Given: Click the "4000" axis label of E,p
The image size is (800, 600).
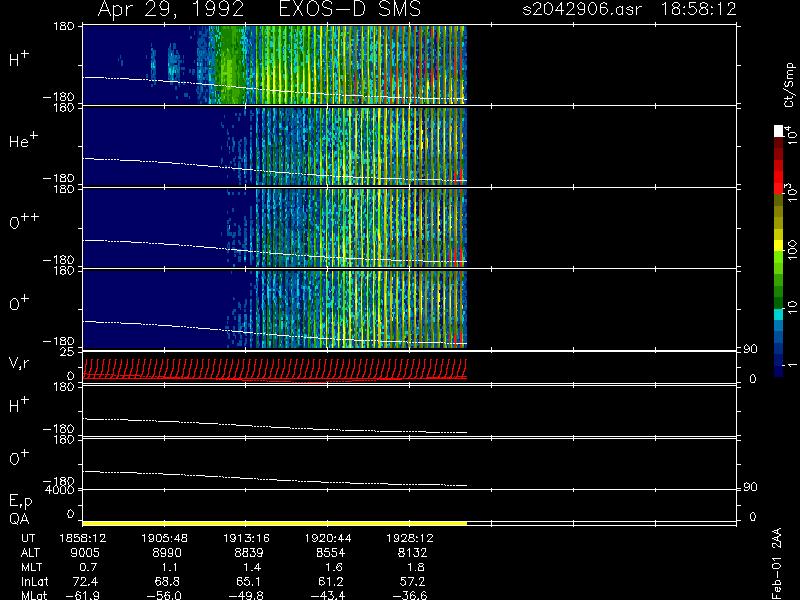Looking at the screenshot, I should [59, 490].
